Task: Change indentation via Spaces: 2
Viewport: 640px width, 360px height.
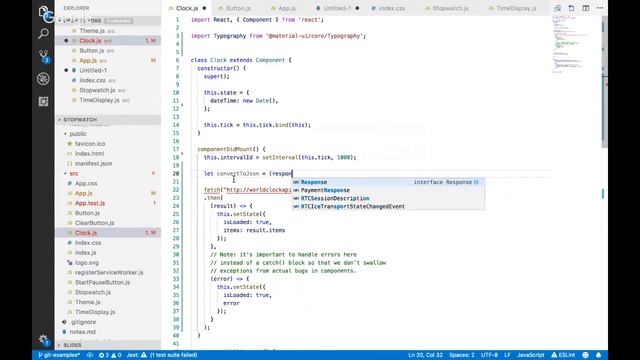Action: click(x=462, y=355)
